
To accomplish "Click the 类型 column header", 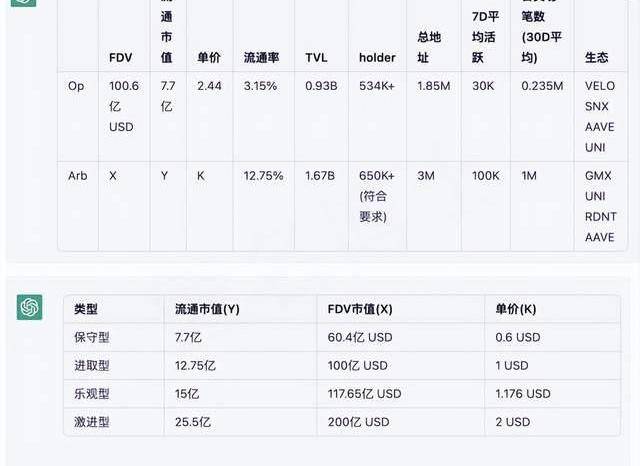I will coord(86,310).
